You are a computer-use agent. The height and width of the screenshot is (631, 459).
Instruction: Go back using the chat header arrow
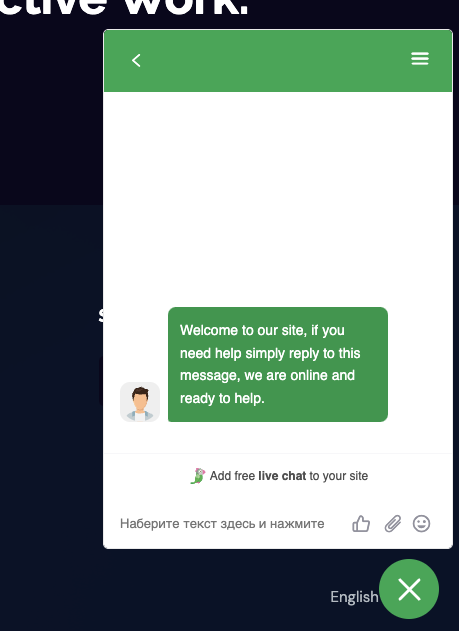[136, 60]
